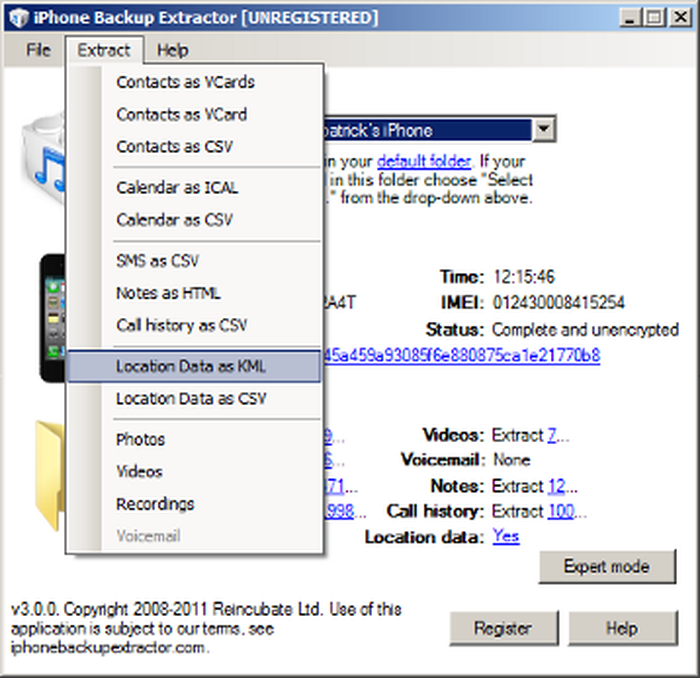Select Location Data as KML

pos(194,366)
